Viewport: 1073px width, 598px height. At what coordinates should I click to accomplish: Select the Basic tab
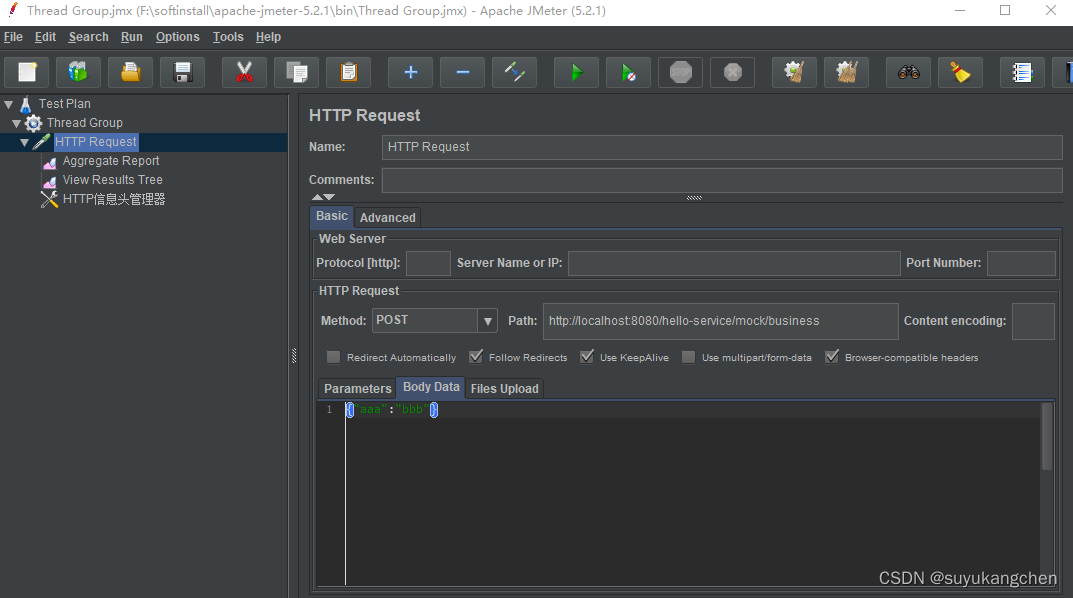[x=332, y=216]
